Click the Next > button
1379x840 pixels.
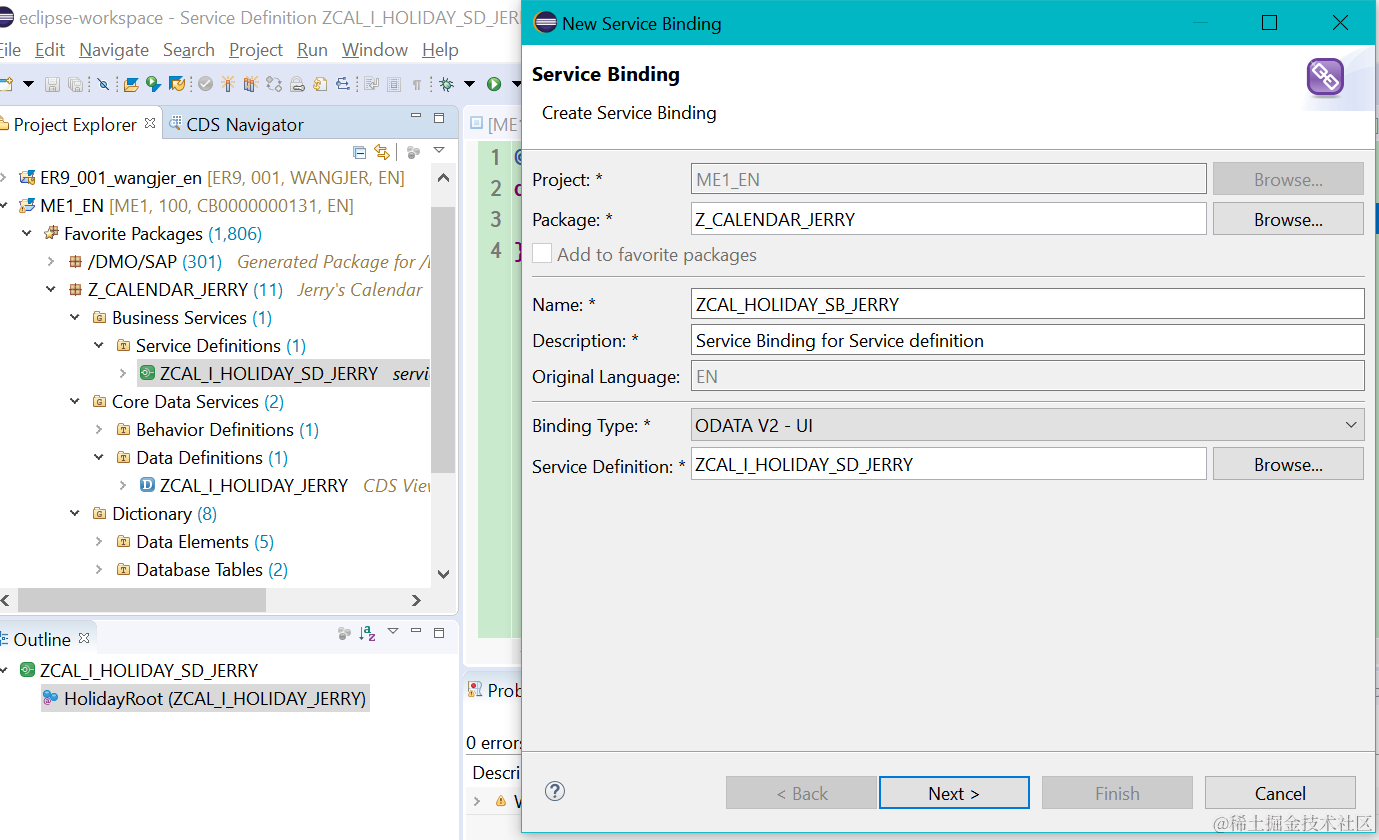(x=954, y=793)
